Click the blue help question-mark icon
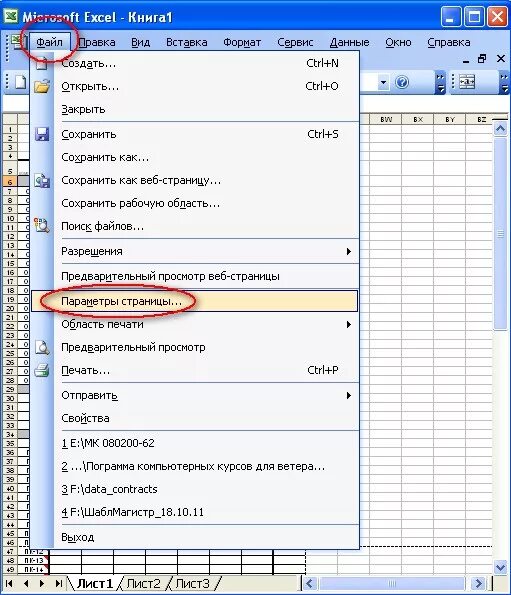This screenshot has width=511, height=595. click(402, 82)
